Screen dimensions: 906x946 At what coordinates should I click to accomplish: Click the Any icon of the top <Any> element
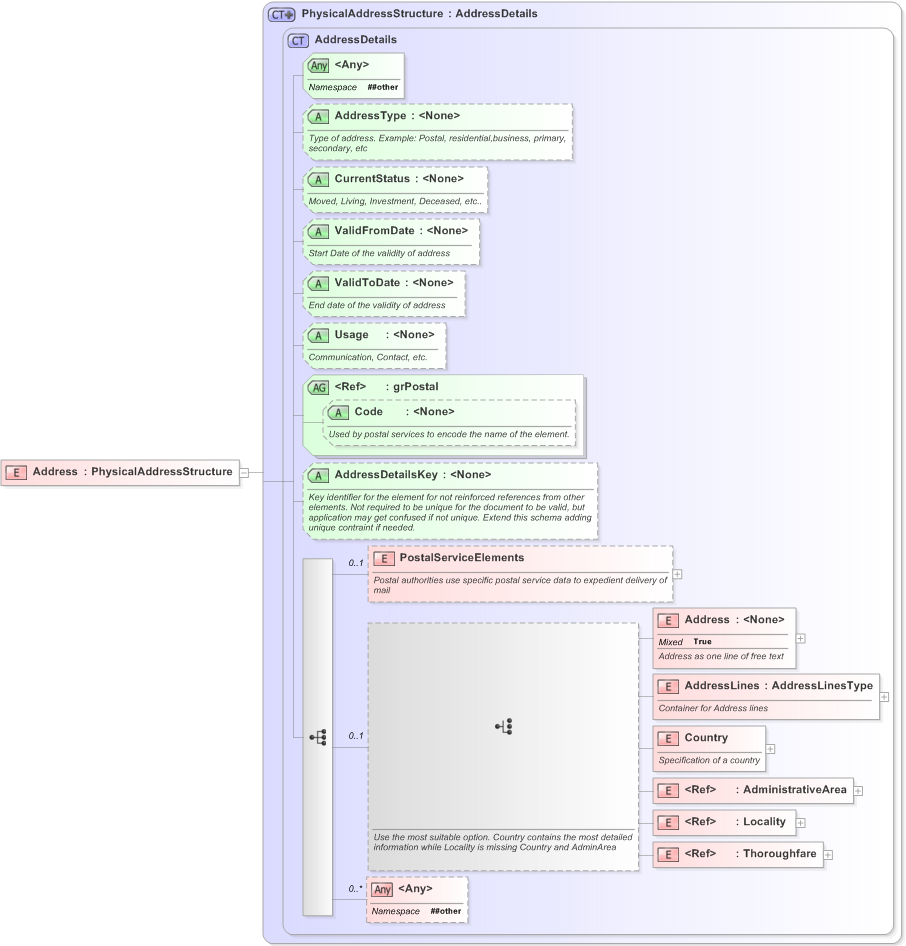point(318,65)
